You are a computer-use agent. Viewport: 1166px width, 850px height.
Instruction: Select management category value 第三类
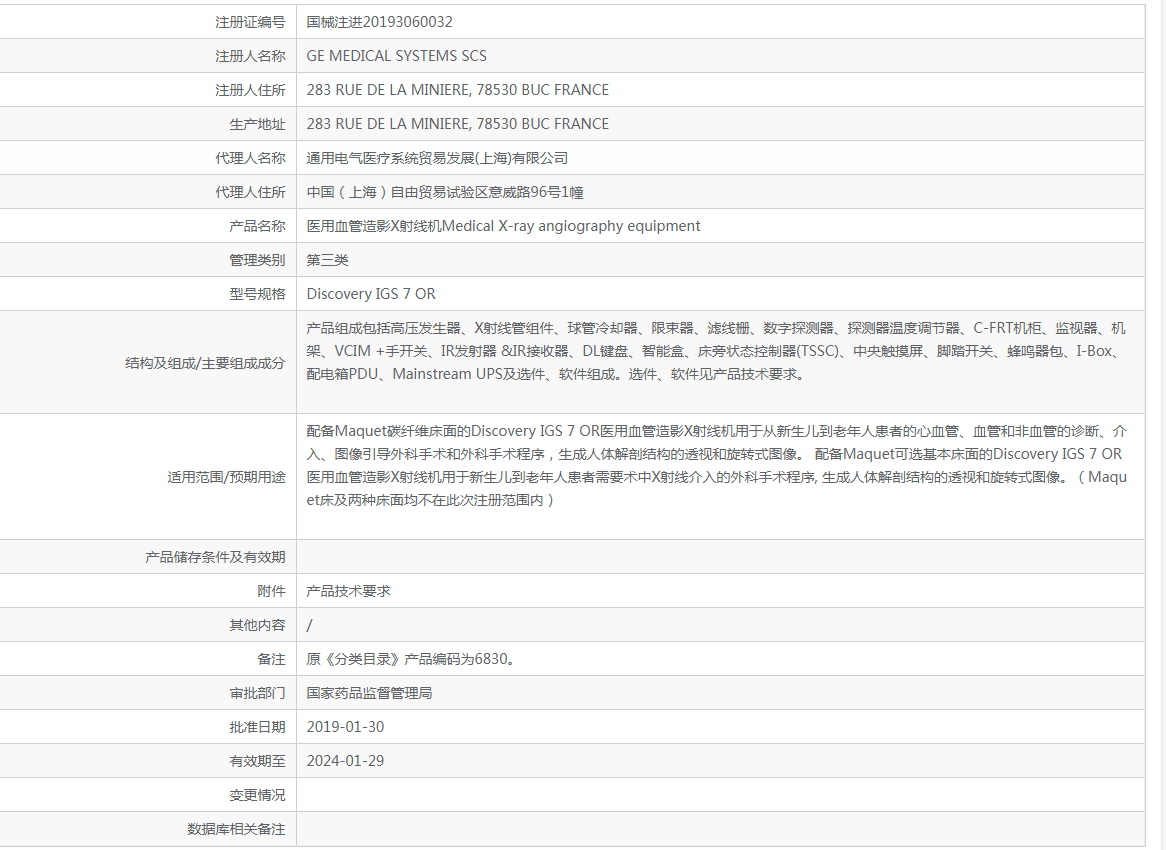click(x=327, y=260)
